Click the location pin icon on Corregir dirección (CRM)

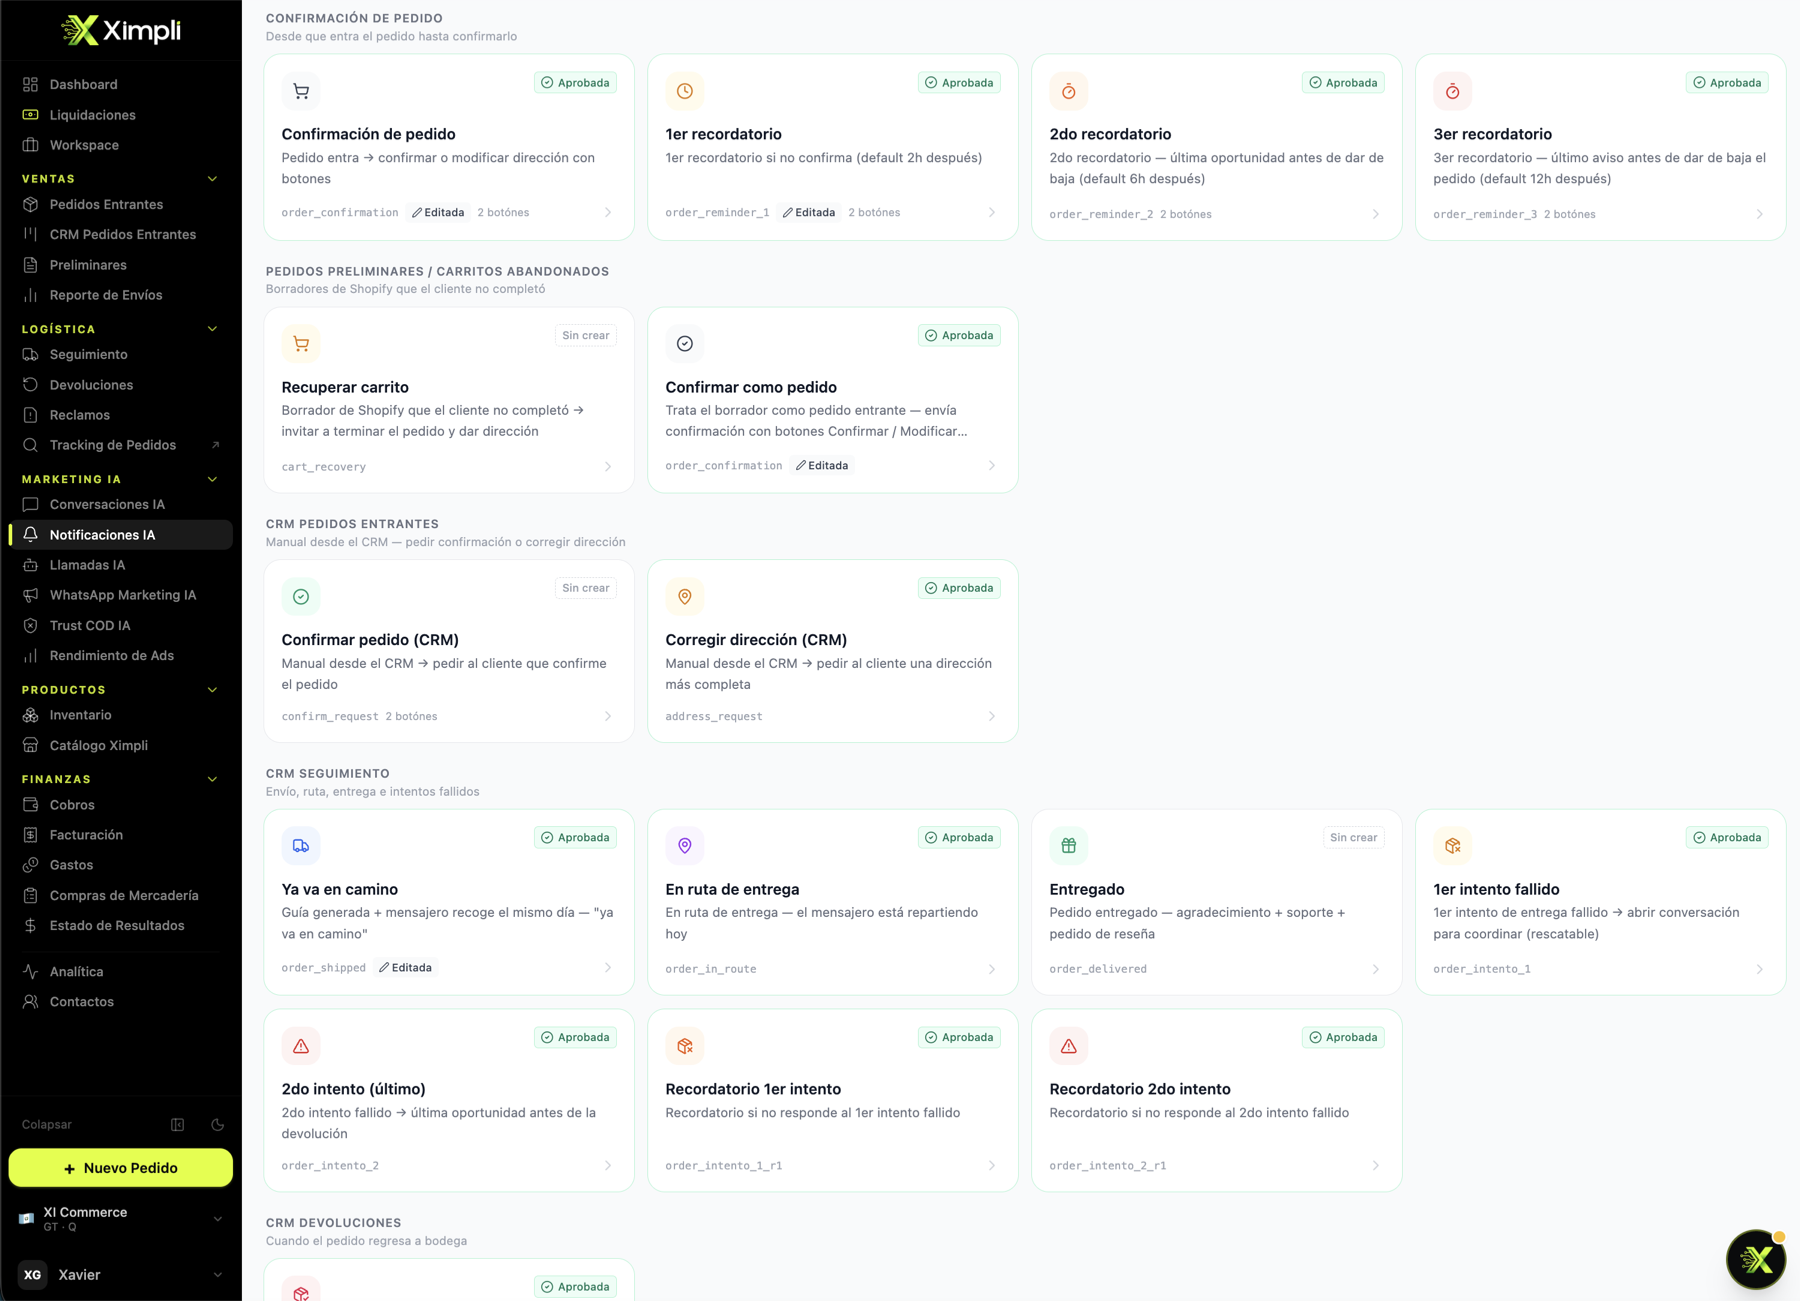[x=685, y=597]
